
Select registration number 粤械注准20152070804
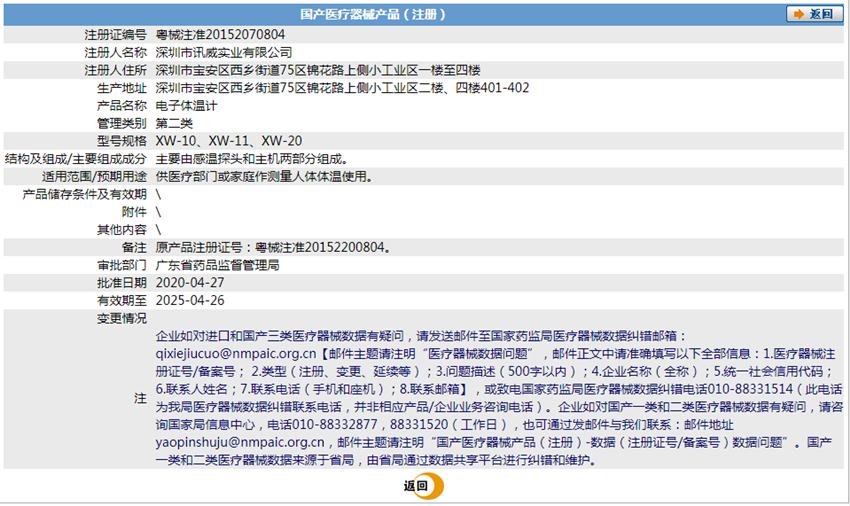[x=220, y=35]
